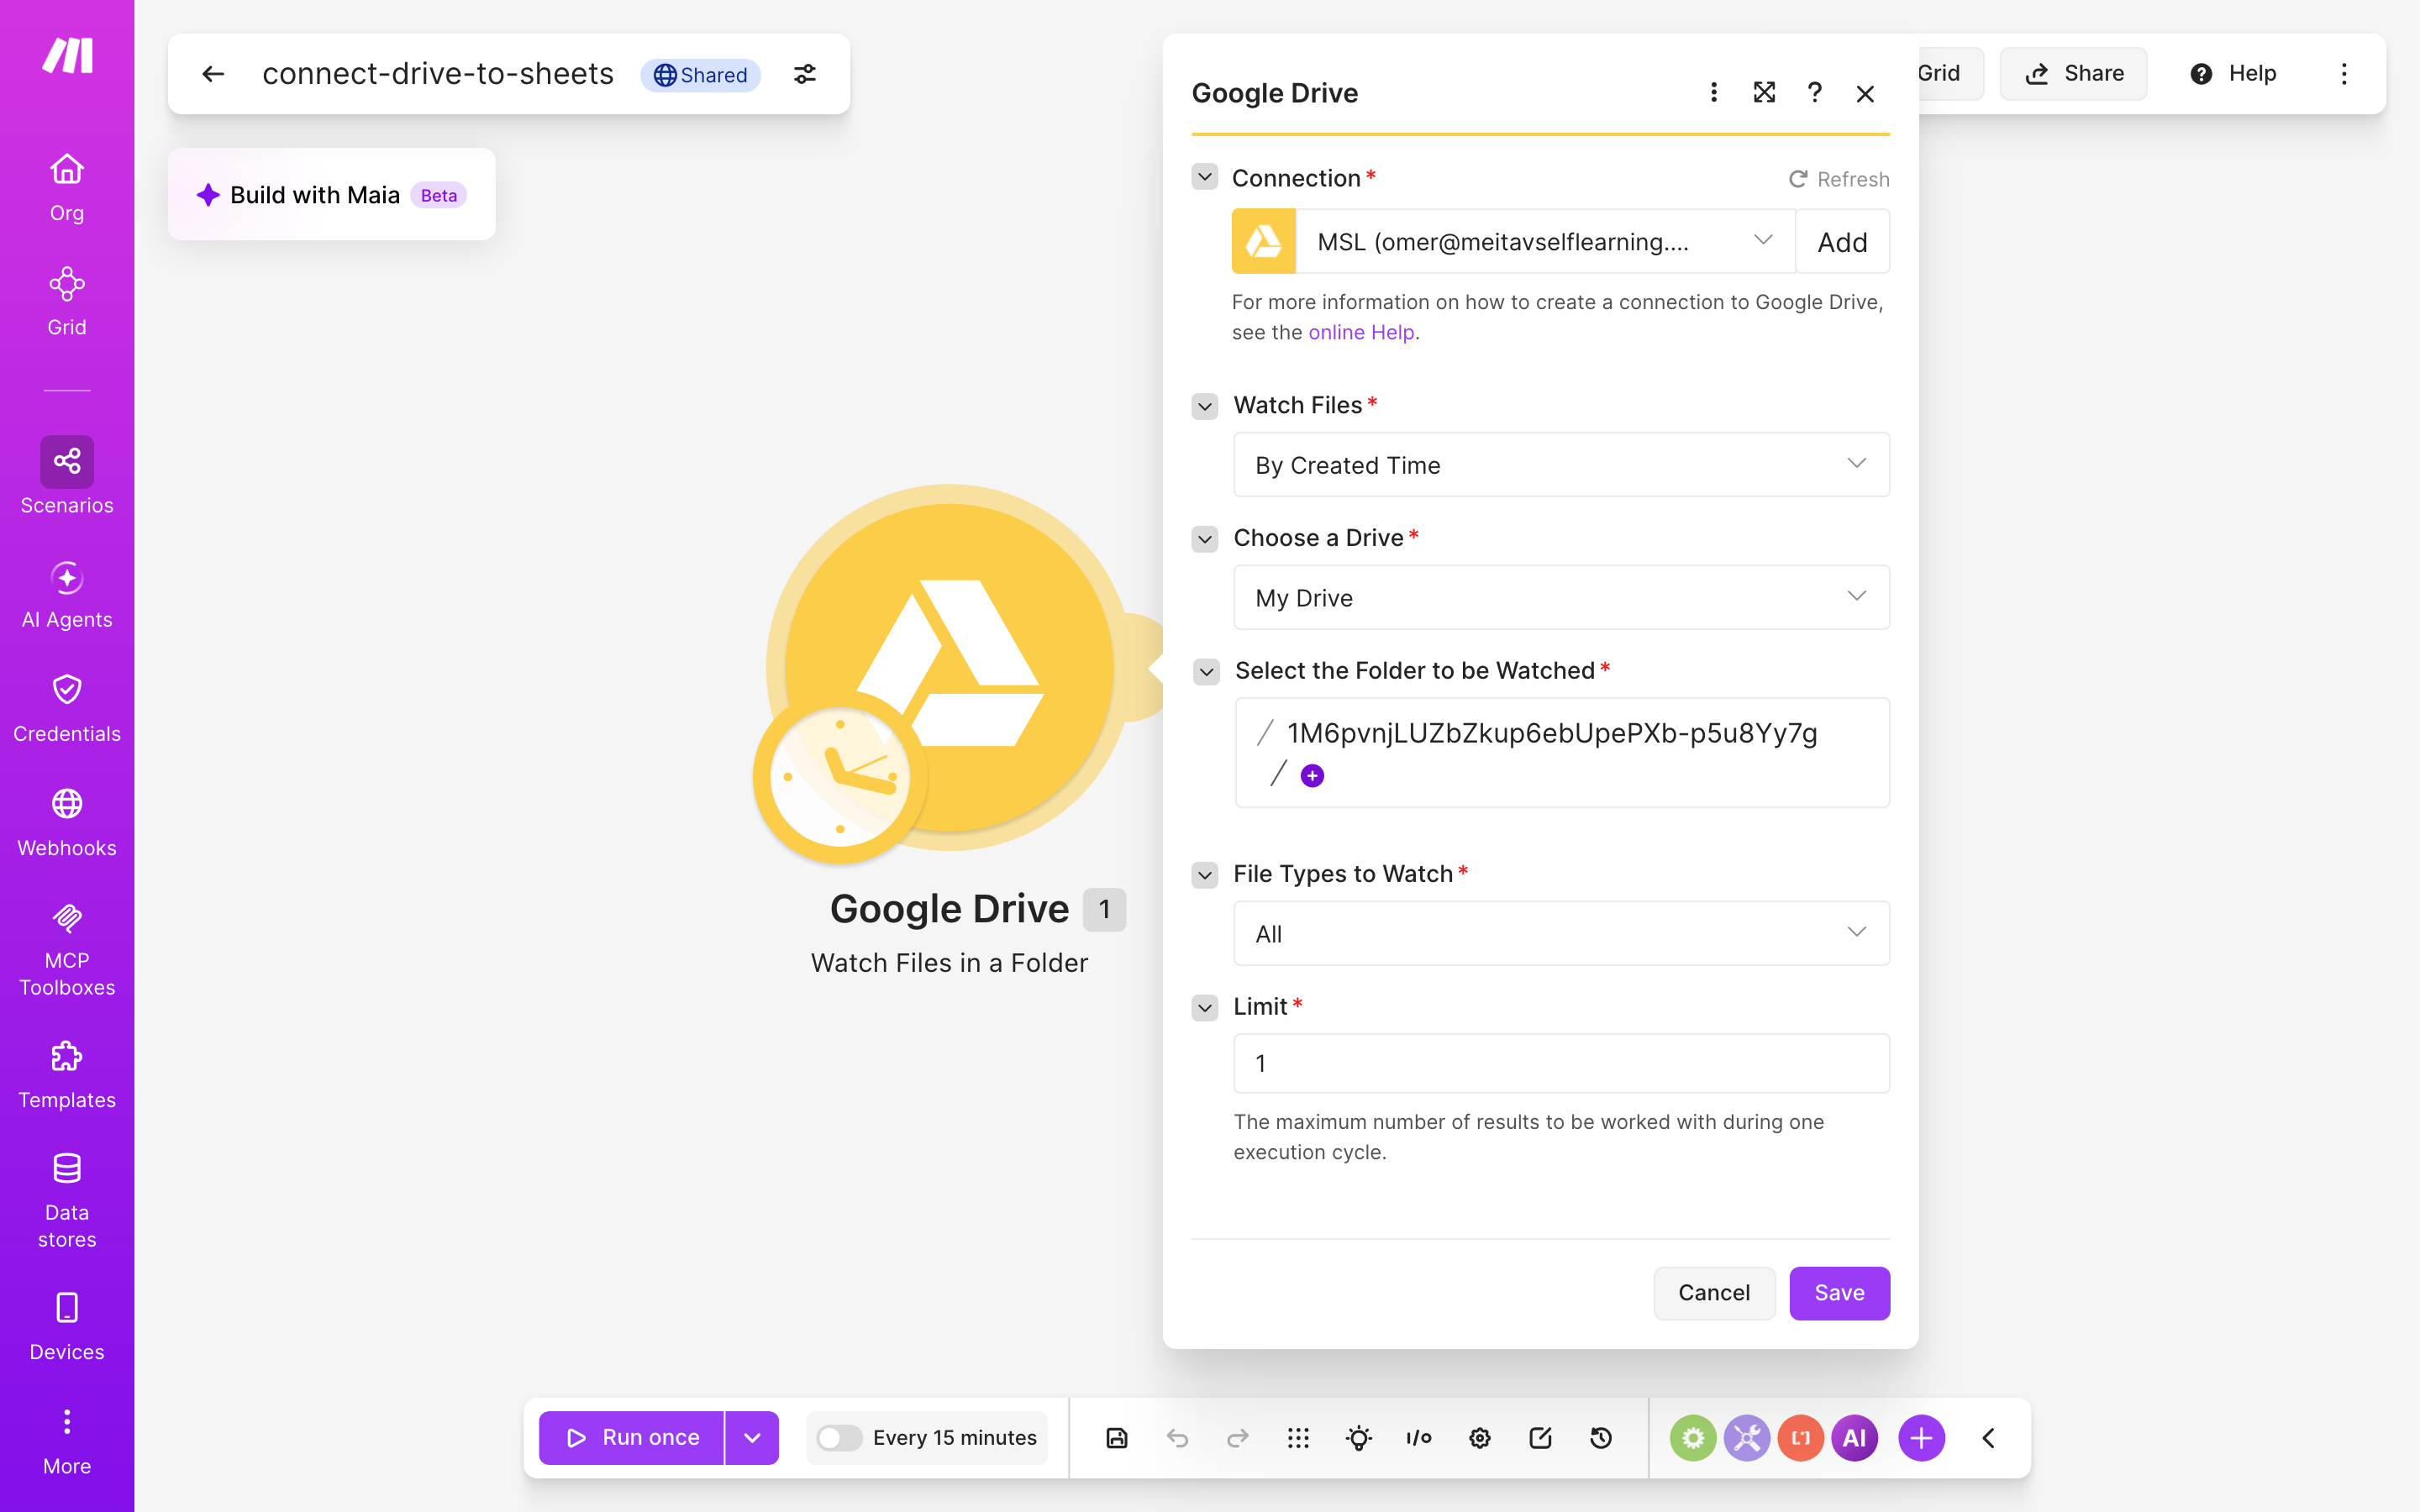Image resolution: width=2420 pixels, height=1512 pixels.
Task: Open AI Agents in the sidebar
Action: [67, 595]
